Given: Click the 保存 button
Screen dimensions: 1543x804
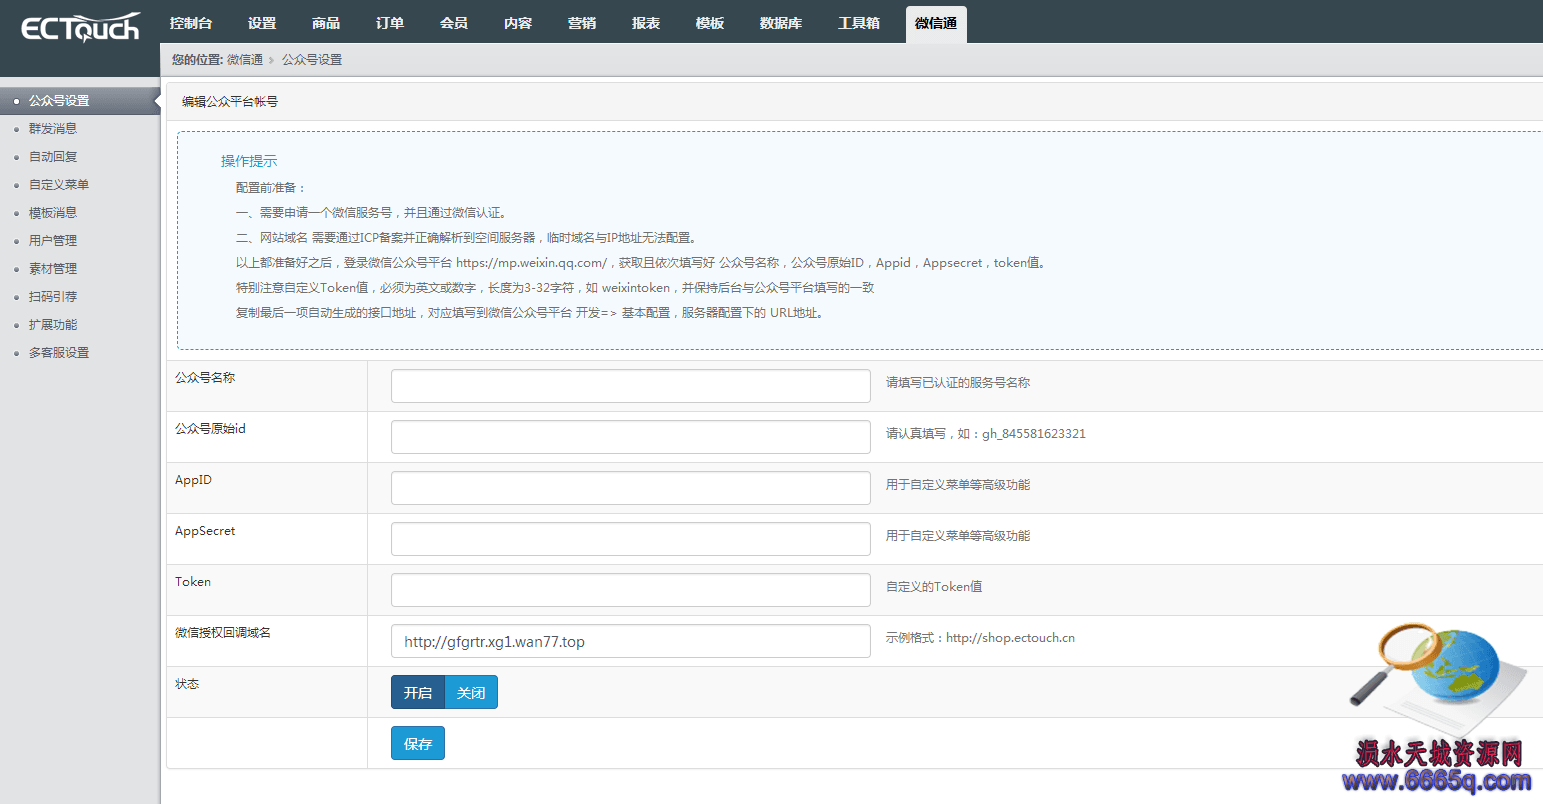Looking at the screenshot, I should (418, 743).
